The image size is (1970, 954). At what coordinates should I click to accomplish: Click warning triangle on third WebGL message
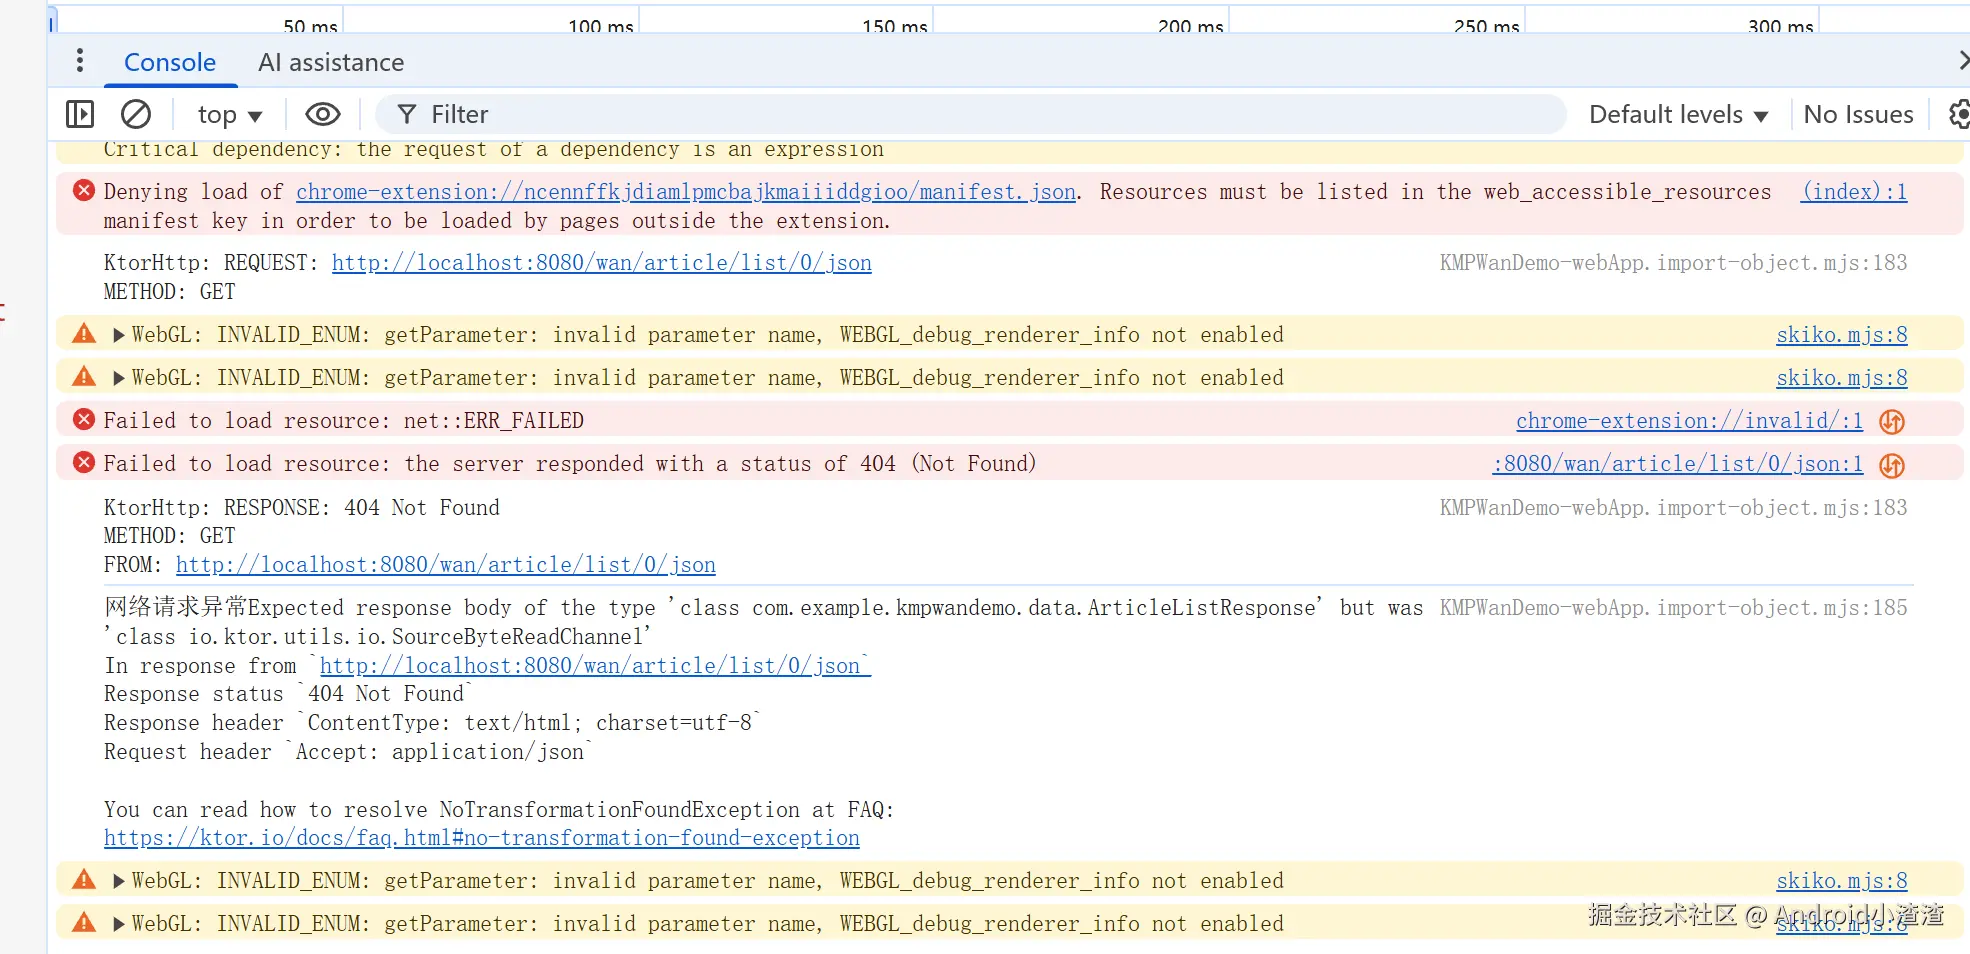(x=84, y=880)
